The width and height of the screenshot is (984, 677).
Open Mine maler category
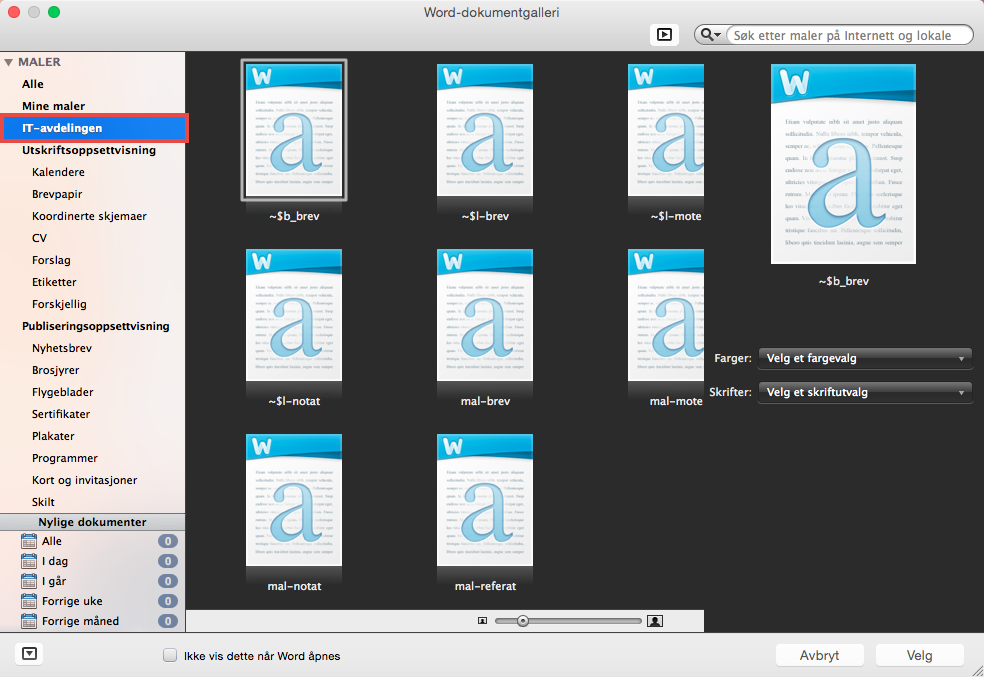[x=53, y=106]
